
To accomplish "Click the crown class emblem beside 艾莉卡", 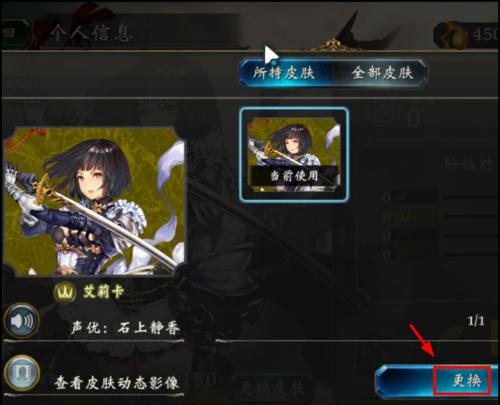I will 65,293.
